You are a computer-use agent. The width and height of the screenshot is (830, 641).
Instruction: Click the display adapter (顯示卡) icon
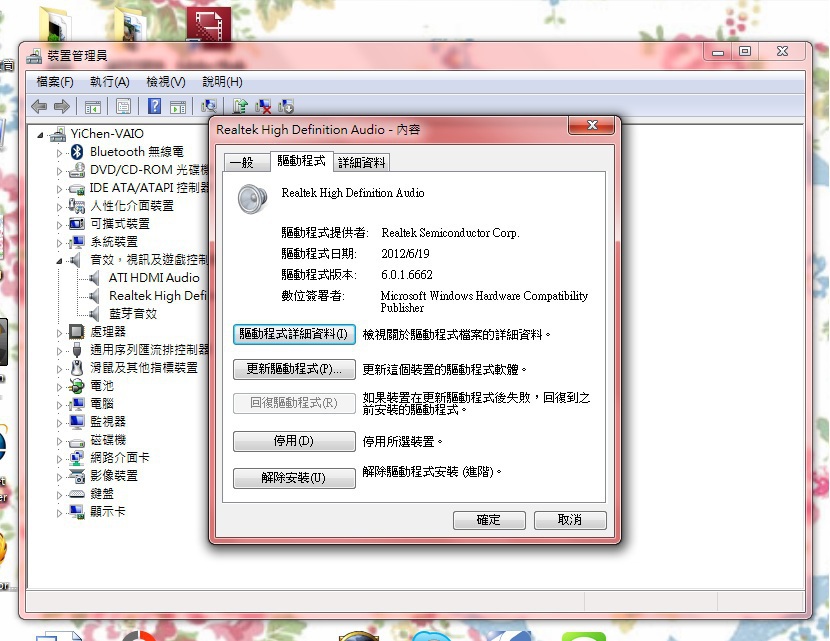[77, 512]
